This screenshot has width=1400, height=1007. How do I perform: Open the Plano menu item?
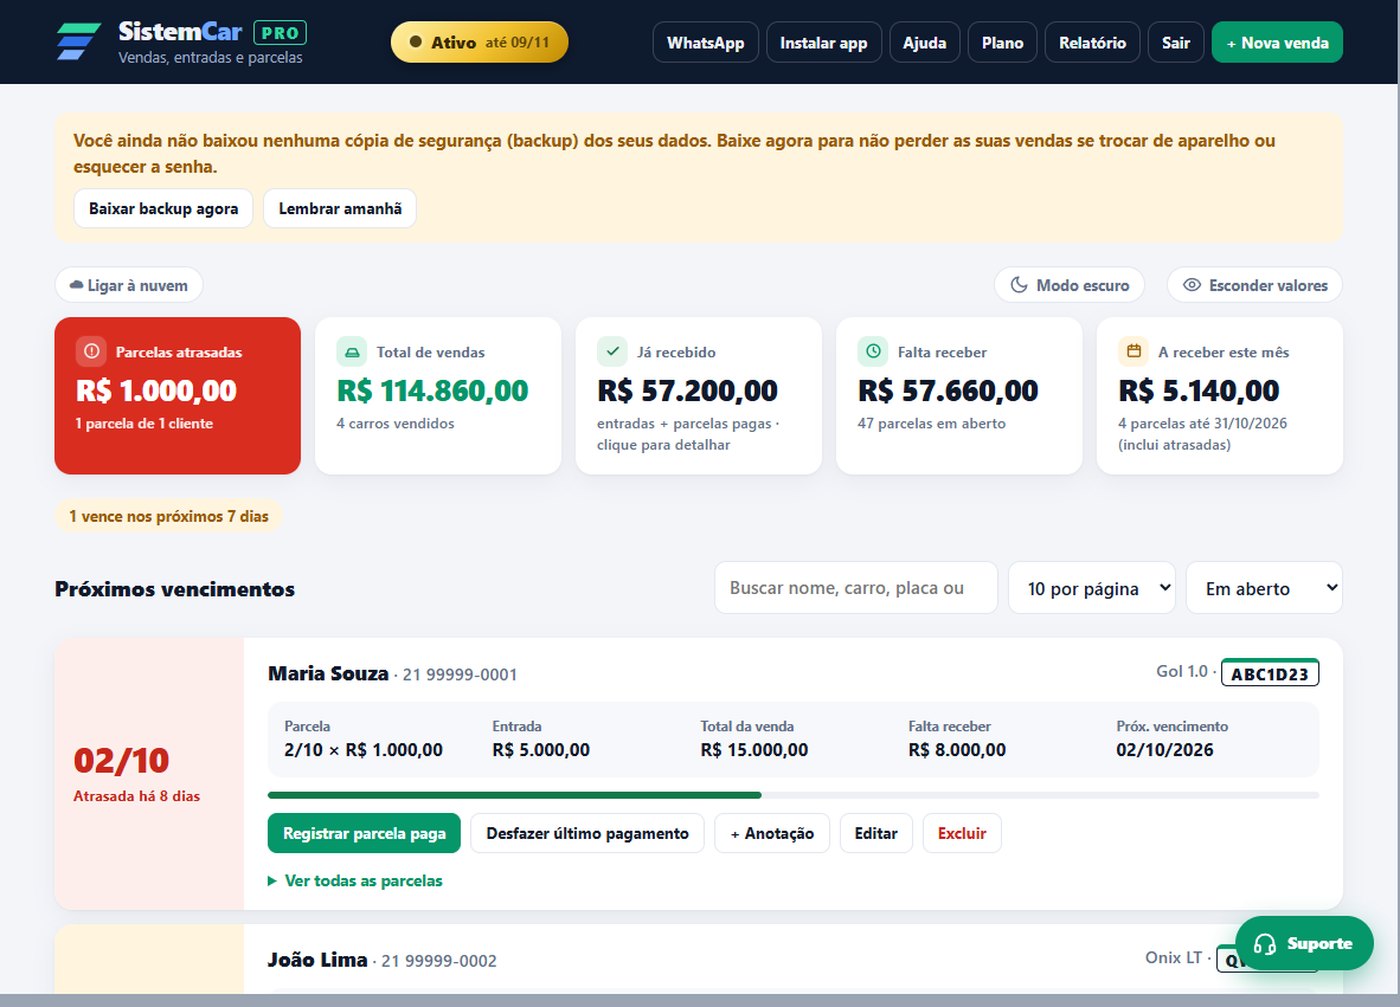click(x=1002, y=42)
